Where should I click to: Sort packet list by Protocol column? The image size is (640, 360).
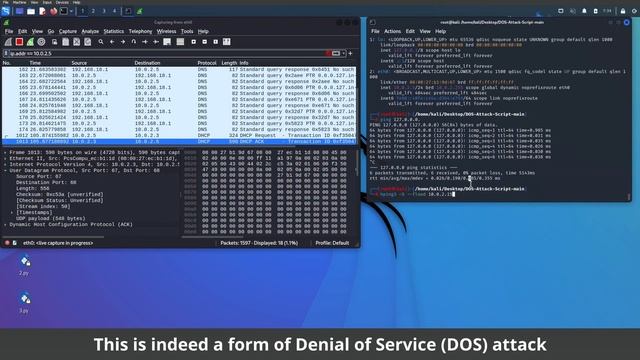click(x=207, y=63)
